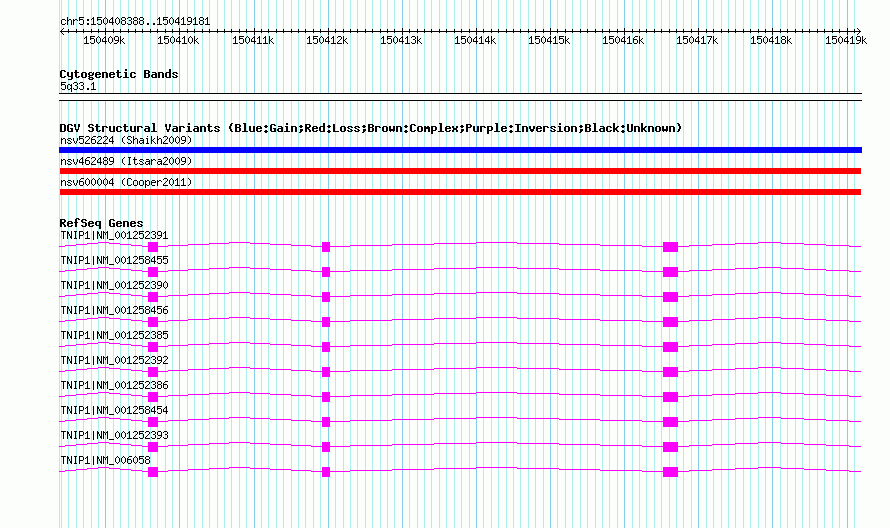Screen dimensions: 890x528
Task: Select the Cytogenetic Bands track title
Action: (119, 74)
